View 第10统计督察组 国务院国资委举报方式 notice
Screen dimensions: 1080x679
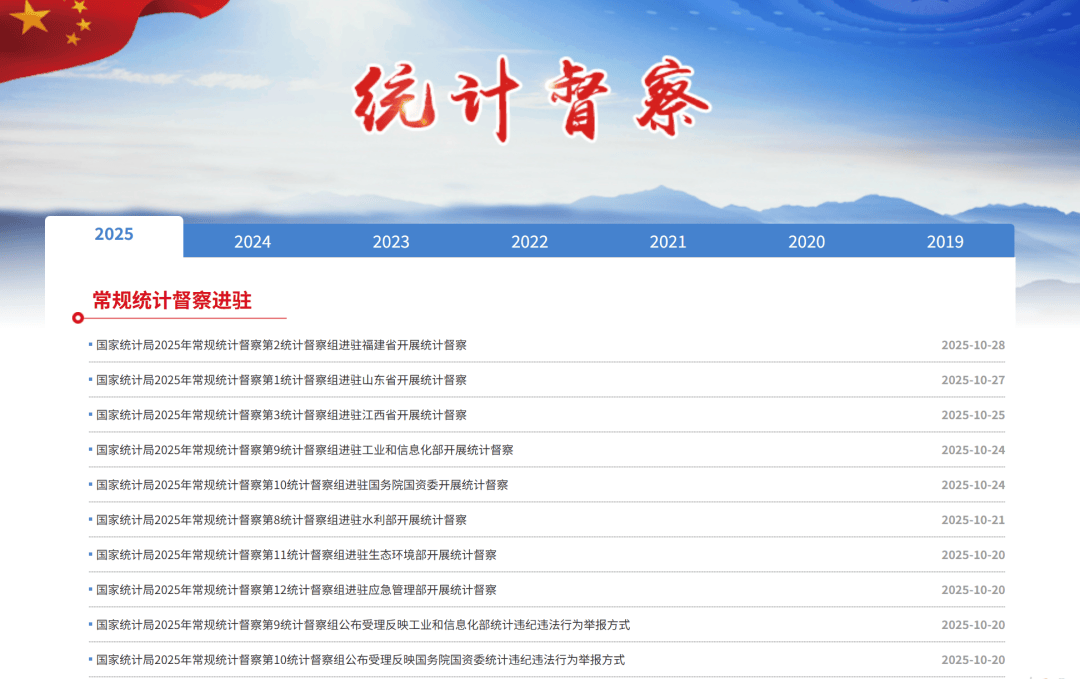[360, 660]
